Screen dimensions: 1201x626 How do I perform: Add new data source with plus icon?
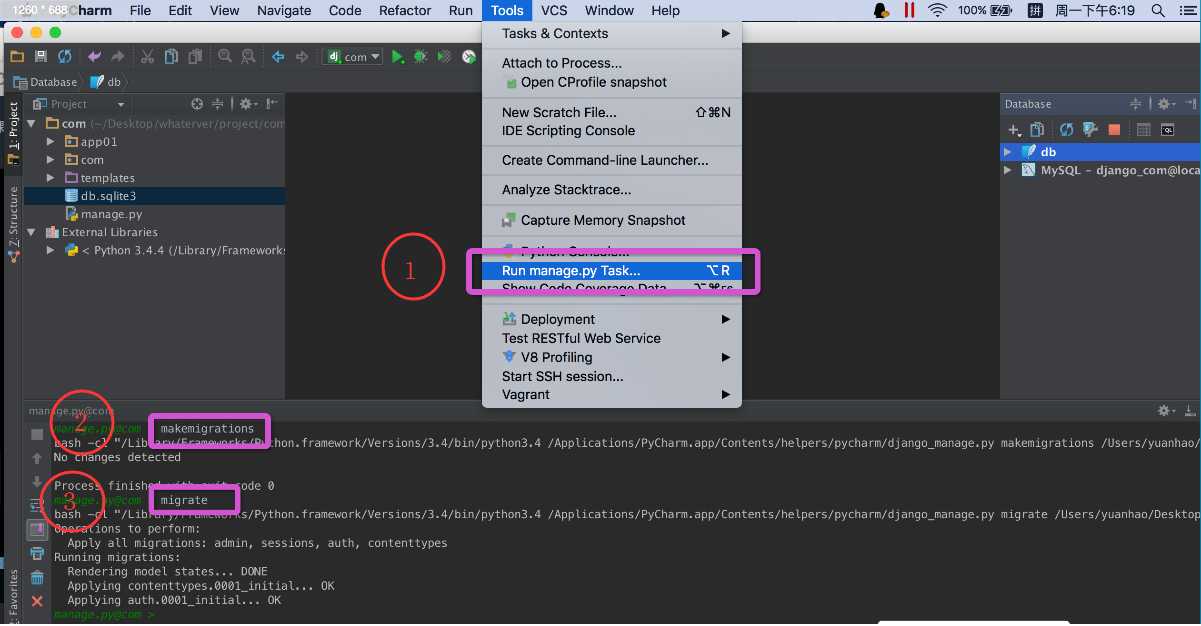coord(1014,130)
